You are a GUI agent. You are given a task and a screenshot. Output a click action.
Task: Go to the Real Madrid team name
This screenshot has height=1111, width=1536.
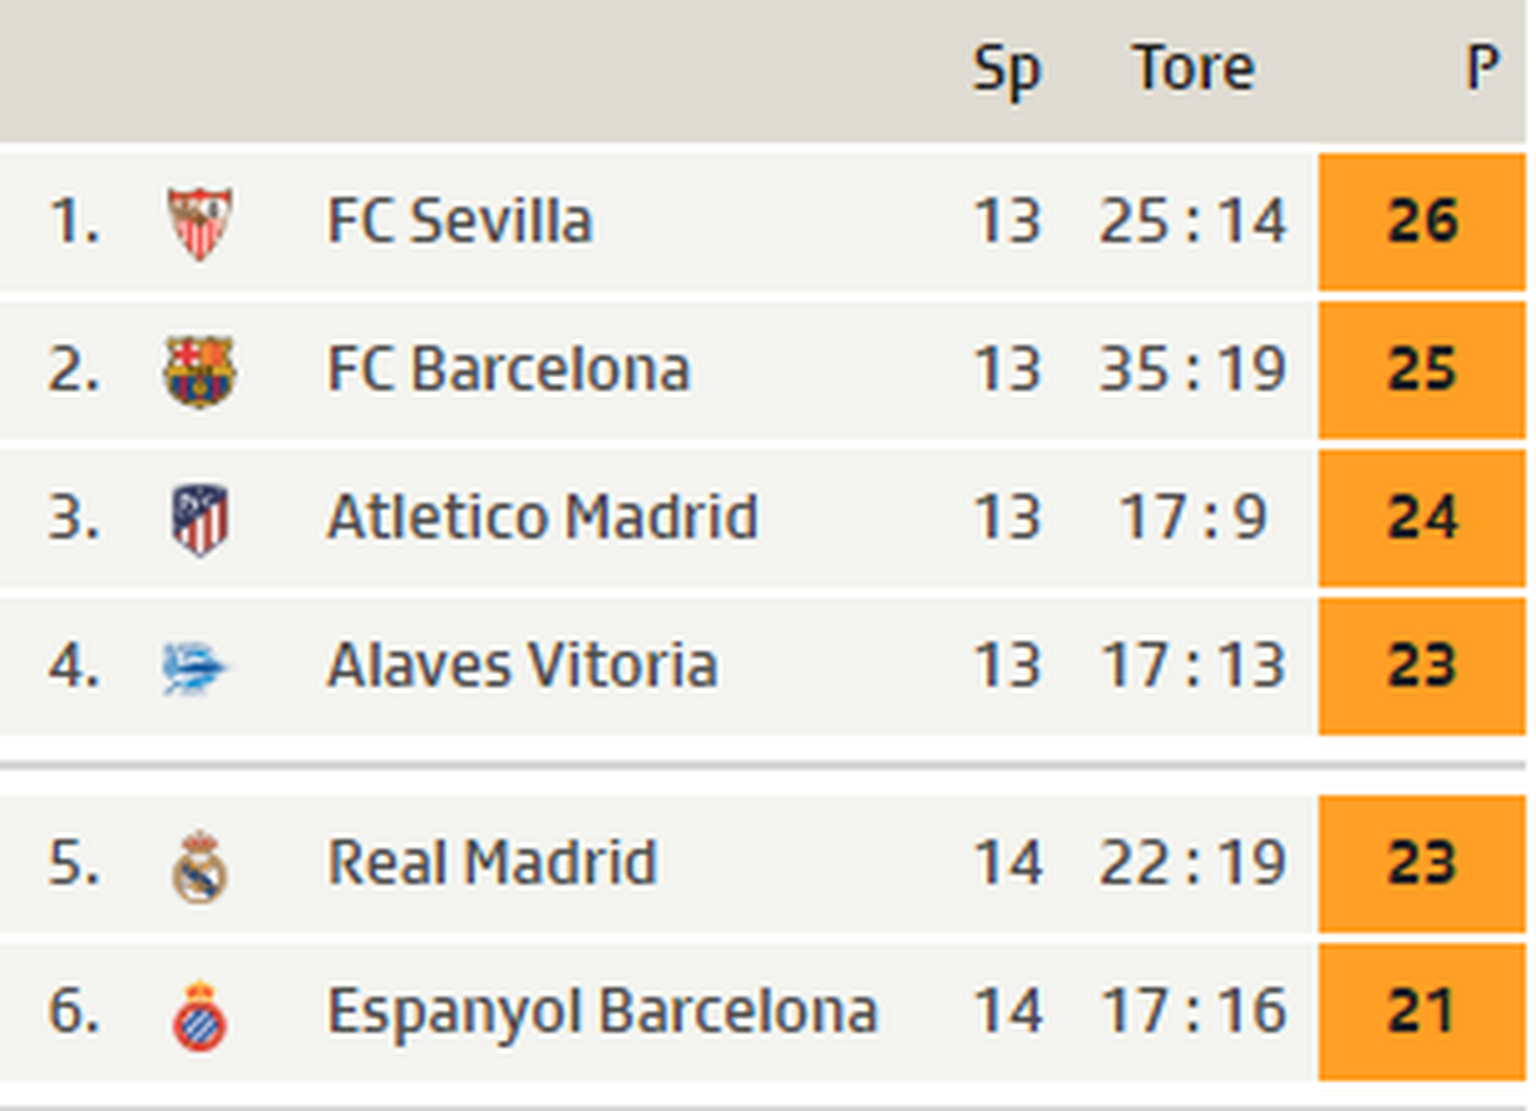492,862
